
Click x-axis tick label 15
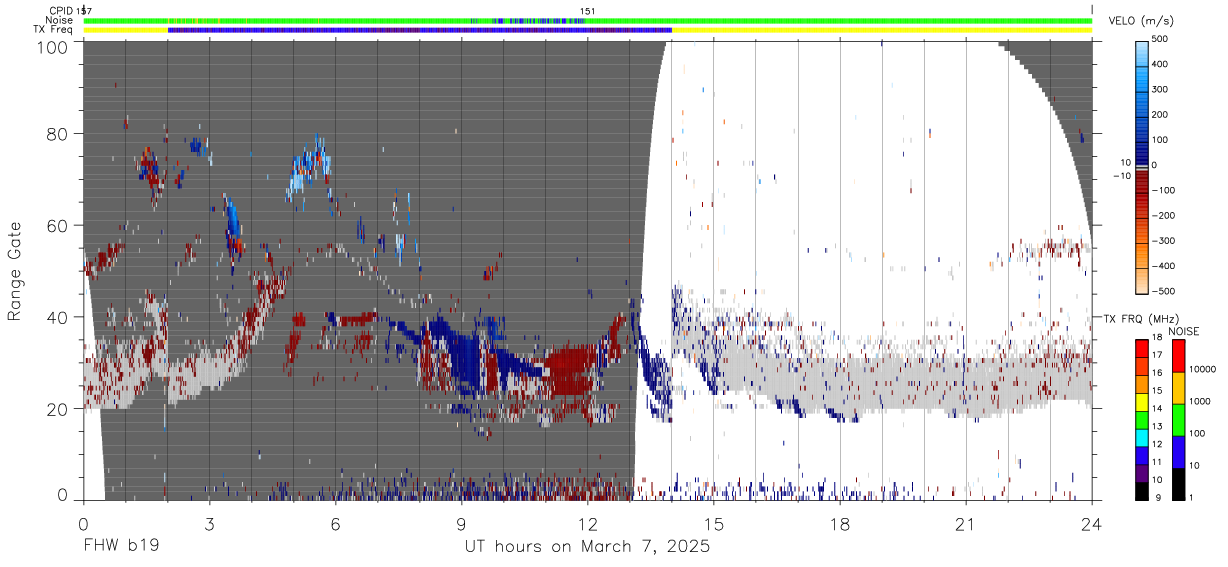pyautogui.click(x=713, y=524)
